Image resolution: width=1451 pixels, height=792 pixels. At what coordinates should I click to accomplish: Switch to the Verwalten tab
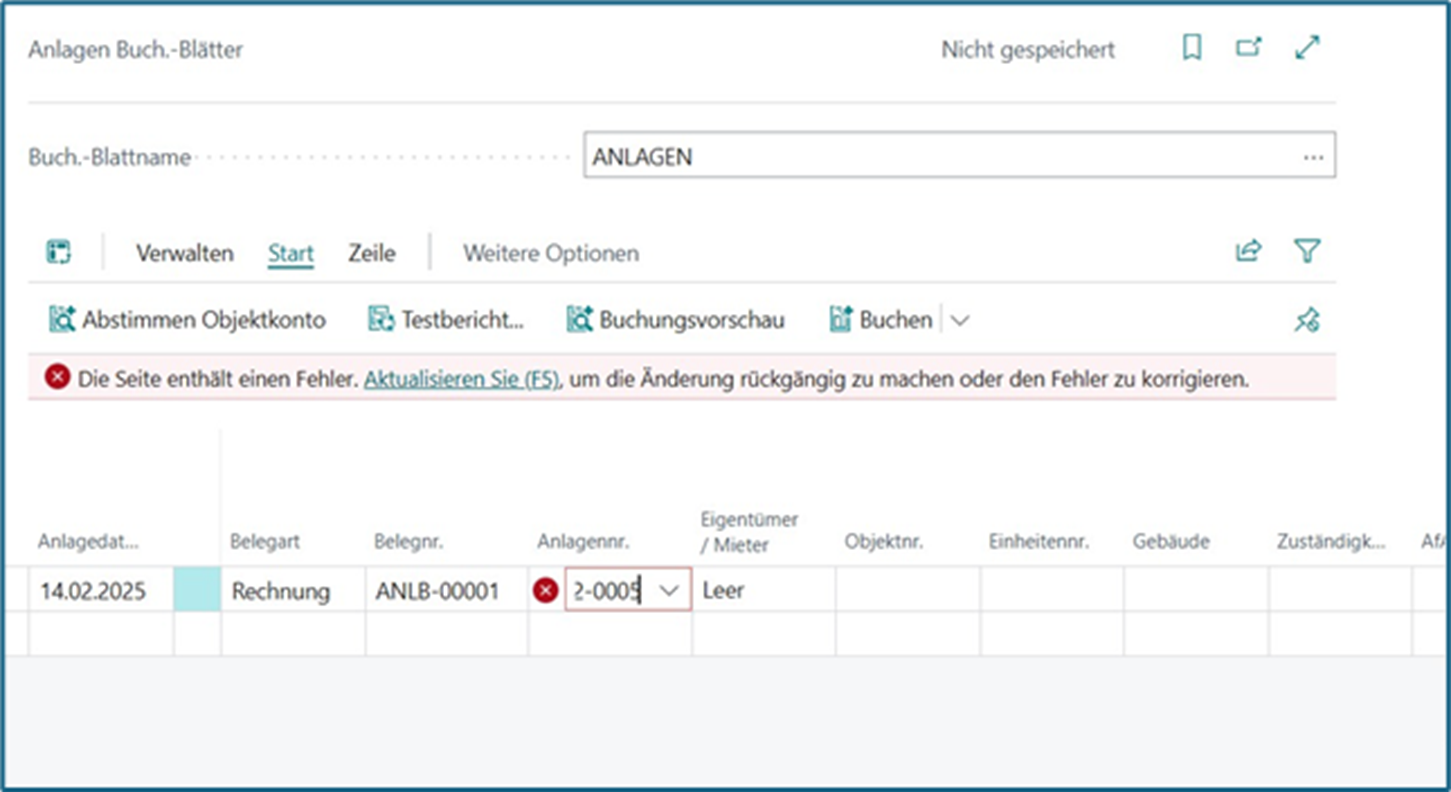(184, 254)
